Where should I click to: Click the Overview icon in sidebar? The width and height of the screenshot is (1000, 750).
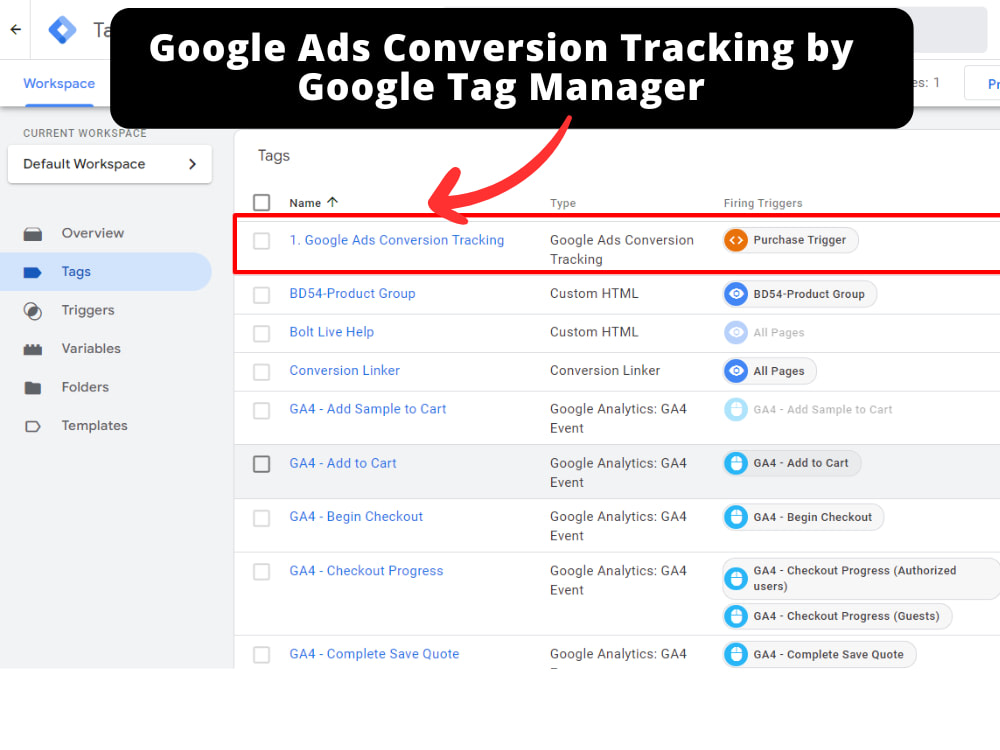[x=33, y=234]
